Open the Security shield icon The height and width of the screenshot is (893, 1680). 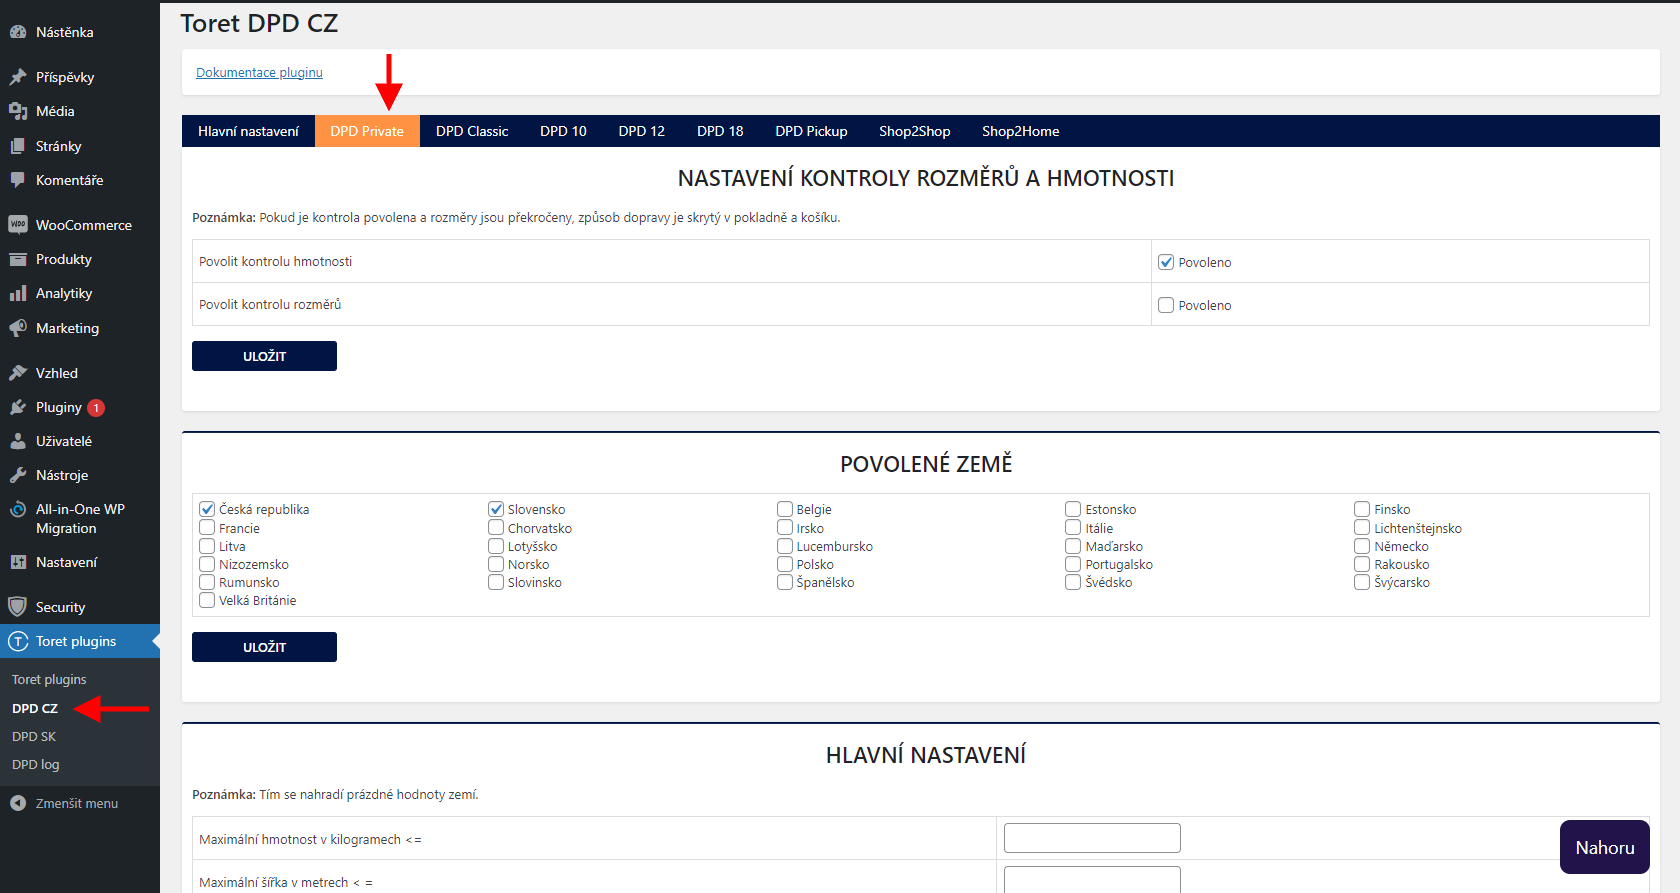click(x=18, y=607)
